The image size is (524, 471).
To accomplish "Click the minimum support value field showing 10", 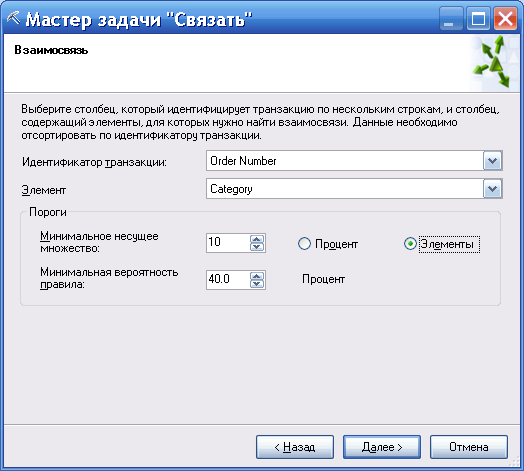I will pyautogui.click(x=228, y=243).
